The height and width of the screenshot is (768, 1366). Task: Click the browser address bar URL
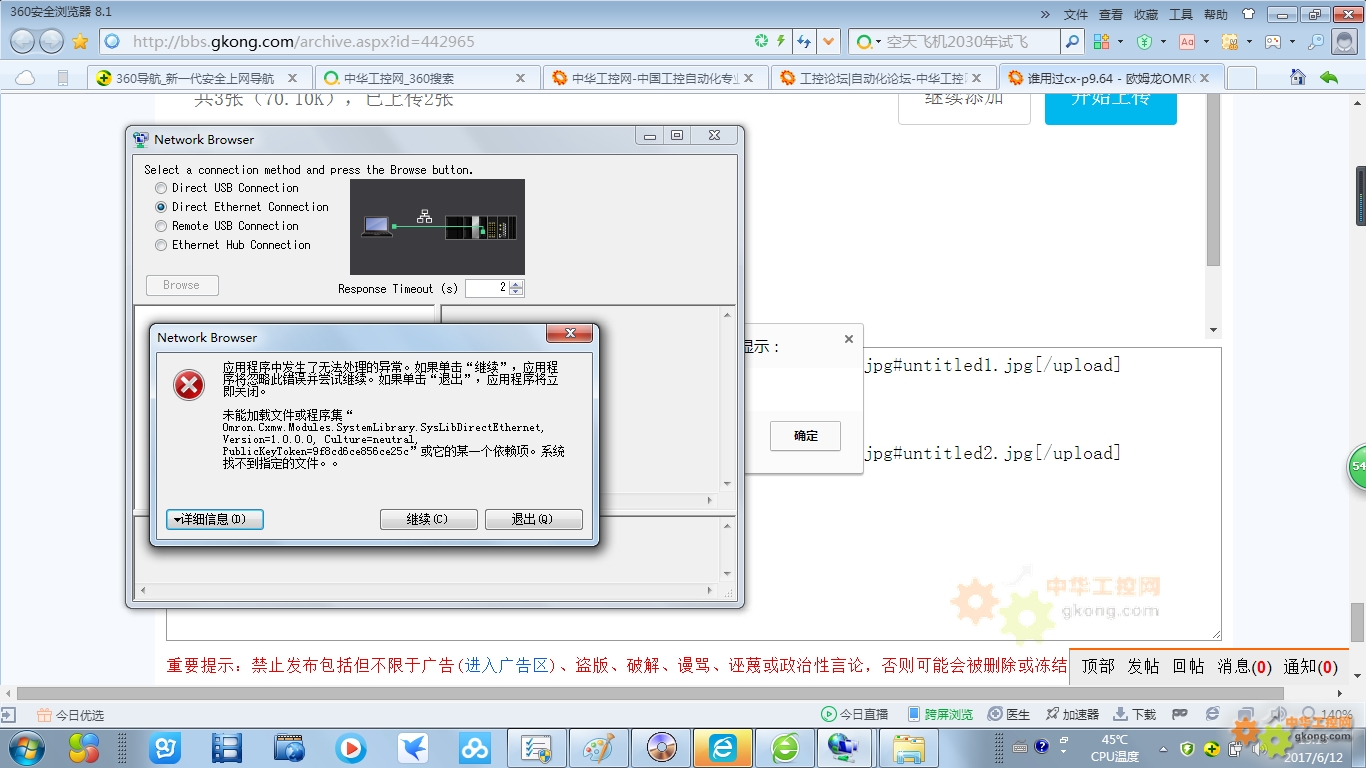(303, 42)
